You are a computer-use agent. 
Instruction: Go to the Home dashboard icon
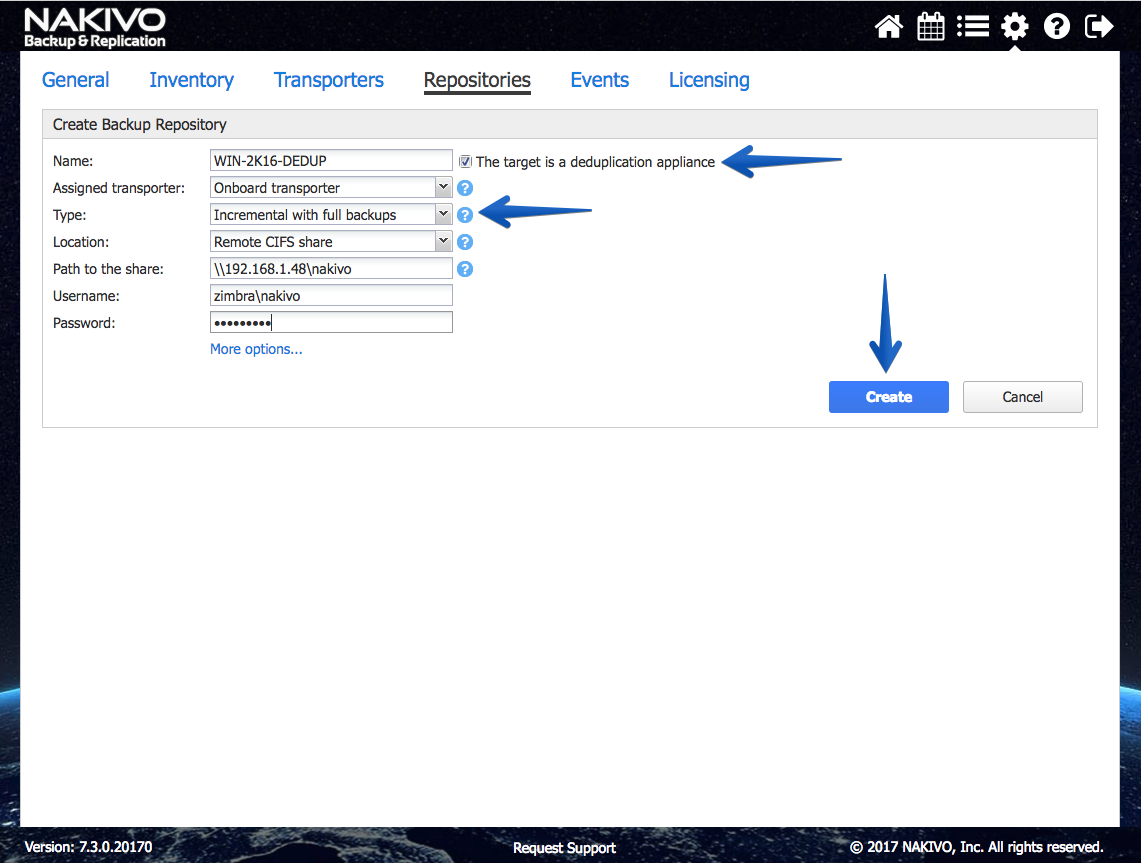[888, 27]
